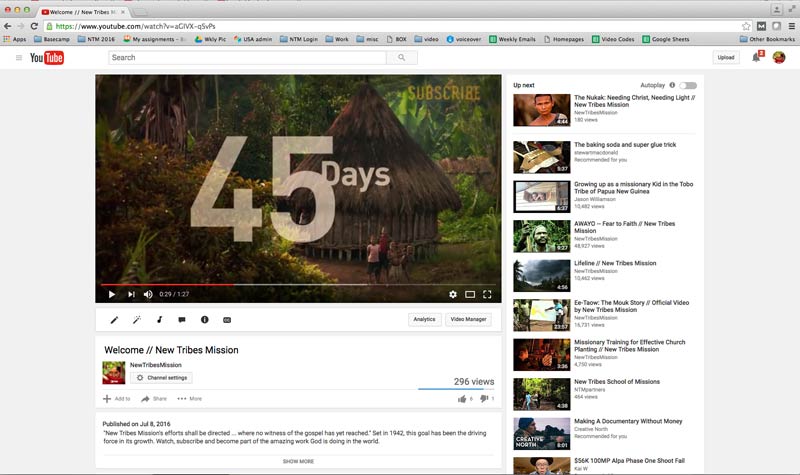Open Add to playlist menu
Image resolution: width=800 pixels, height=475 pixels.
click(117, 399)
